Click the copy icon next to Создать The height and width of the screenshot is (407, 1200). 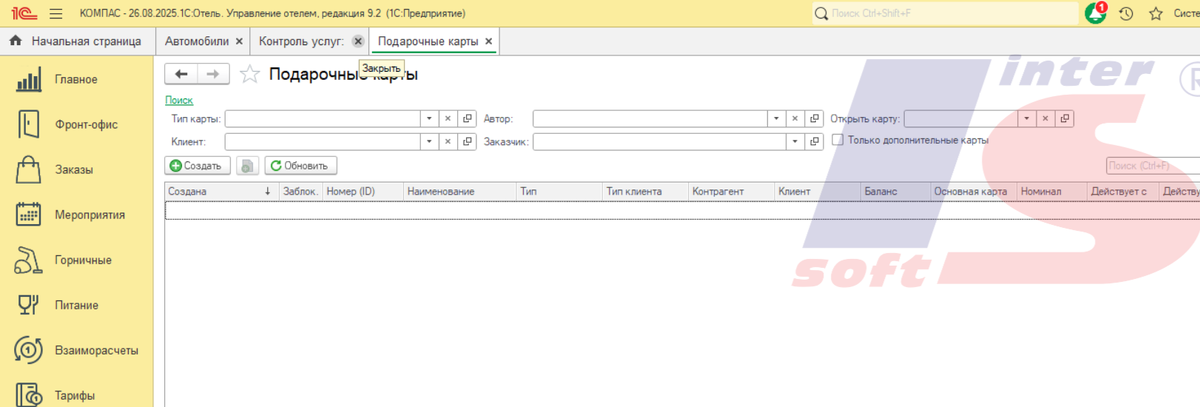point(248,165)
